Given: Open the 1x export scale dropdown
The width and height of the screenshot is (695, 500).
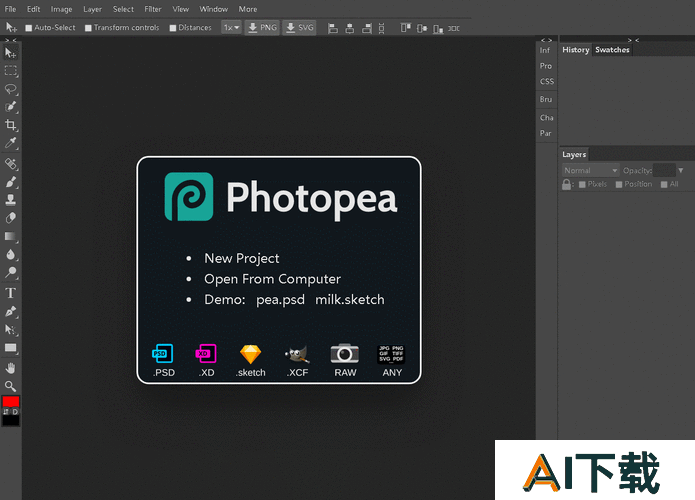Looking at the screenshot, I should (231, 27).
